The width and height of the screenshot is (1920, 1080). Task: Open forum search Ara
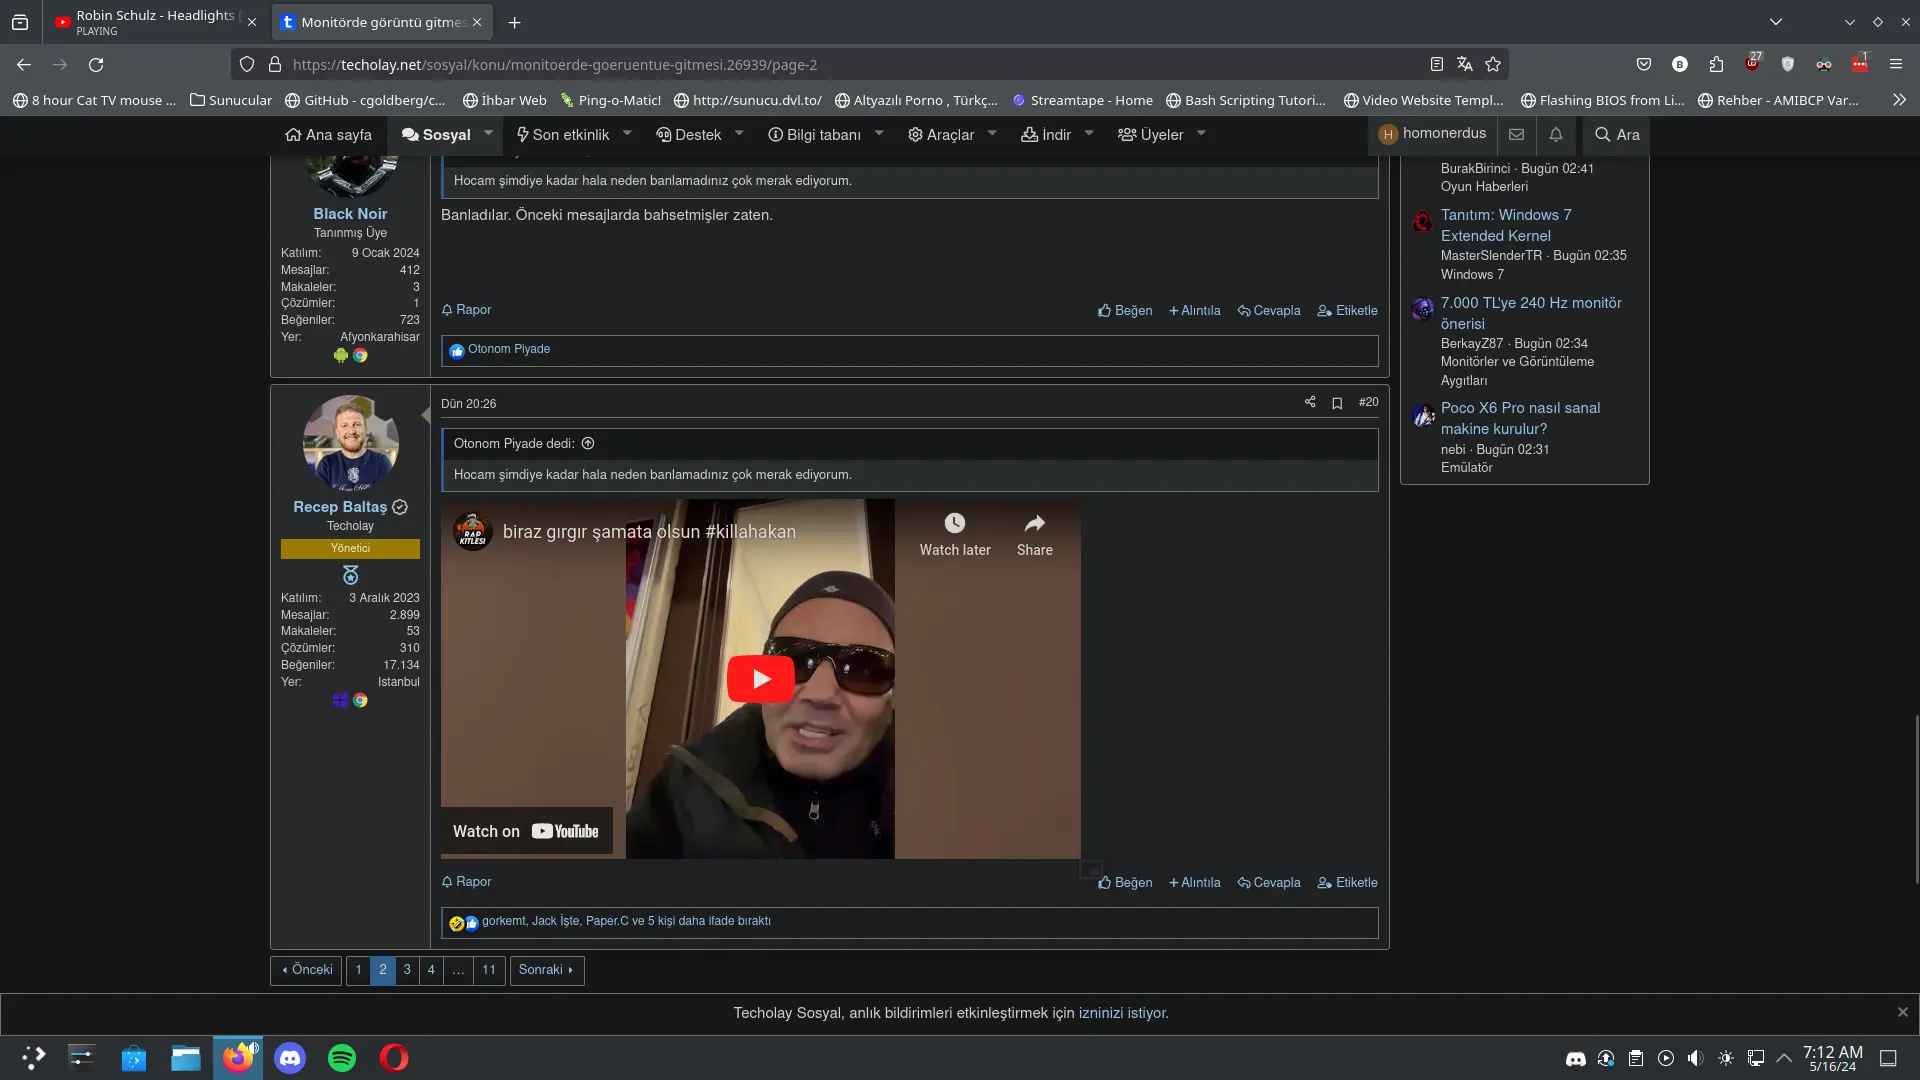[x=1616, y=134]
